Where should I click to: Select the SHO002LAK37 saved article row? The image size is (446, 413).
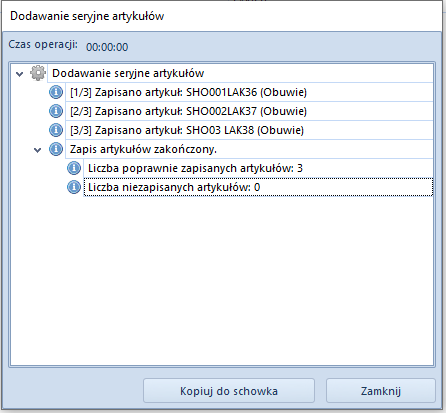click(x=249, y=111)
